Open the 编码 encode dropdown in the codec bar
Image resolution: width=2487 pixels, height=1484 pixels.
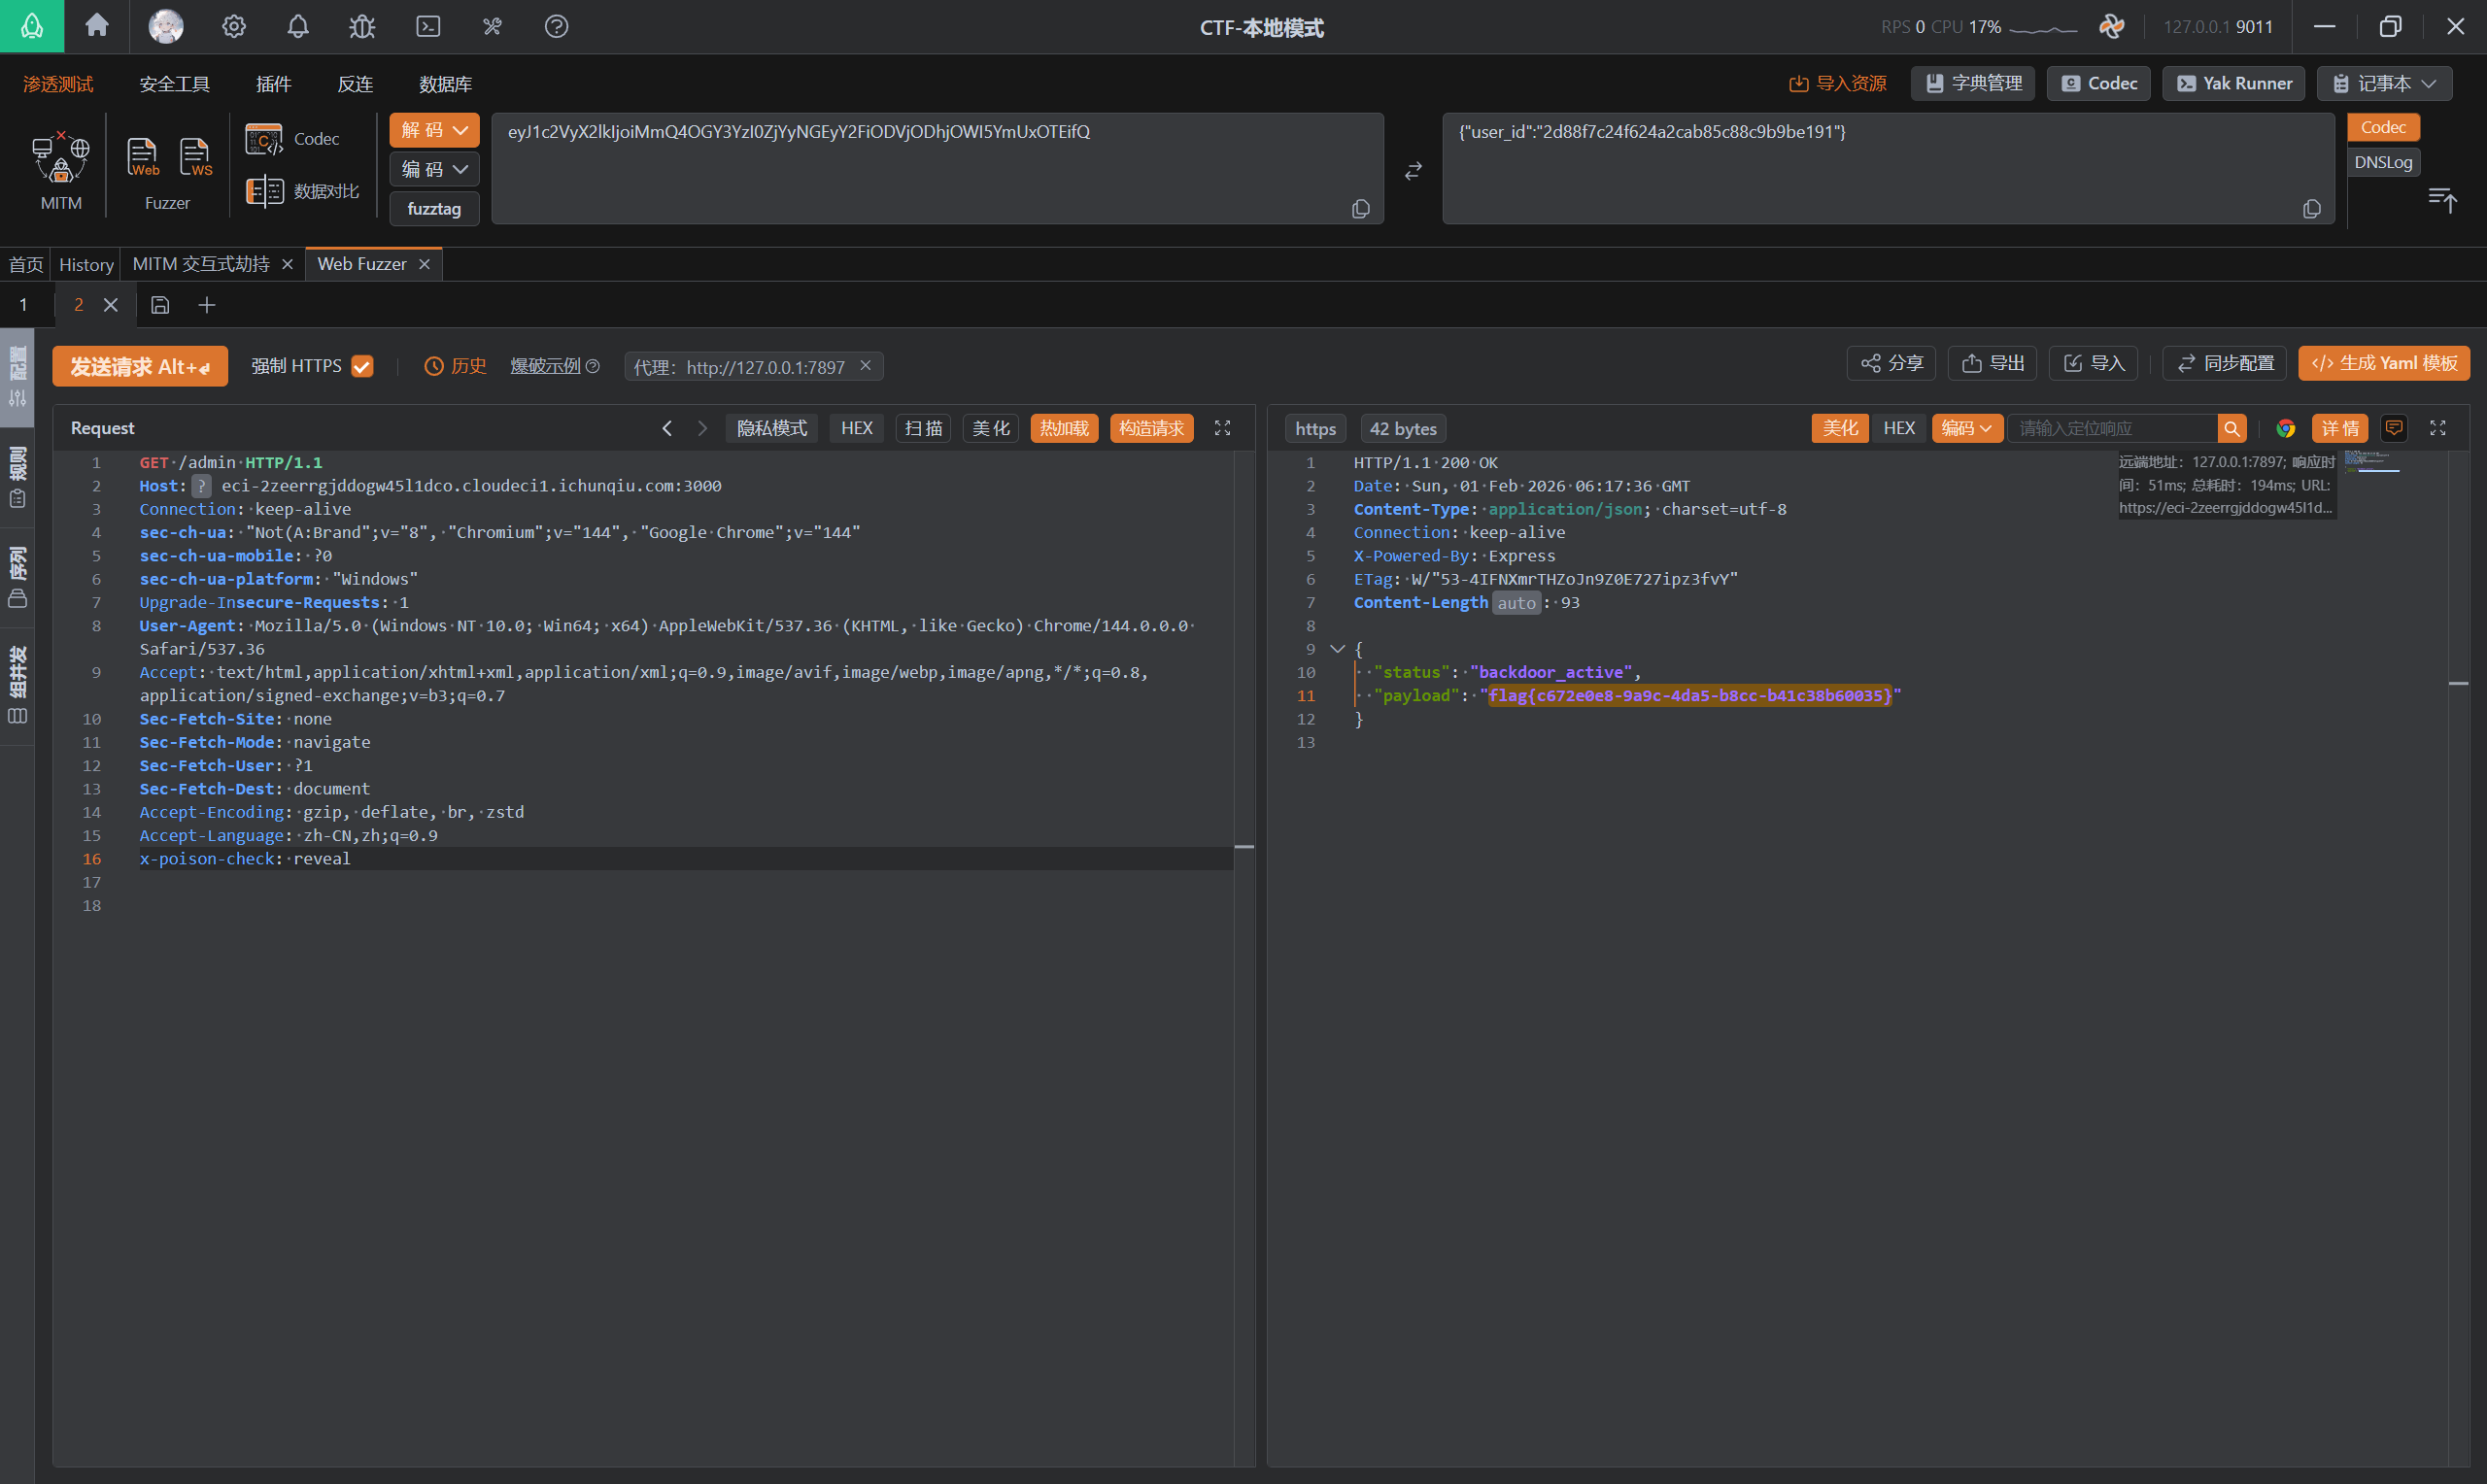[434, 169]
